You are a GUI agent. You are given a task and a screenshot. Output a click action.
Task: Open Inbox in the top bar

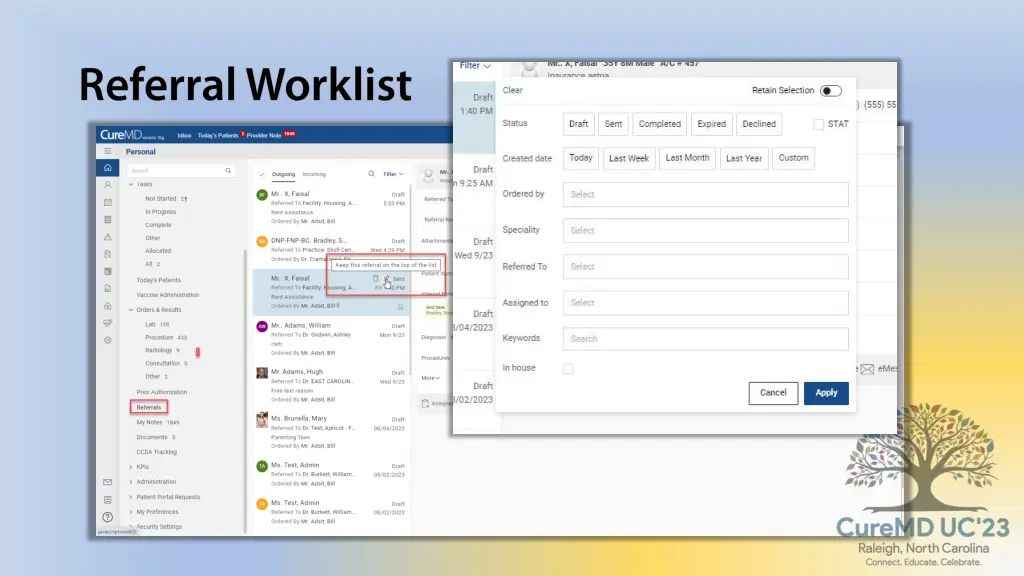click(184, 135)
